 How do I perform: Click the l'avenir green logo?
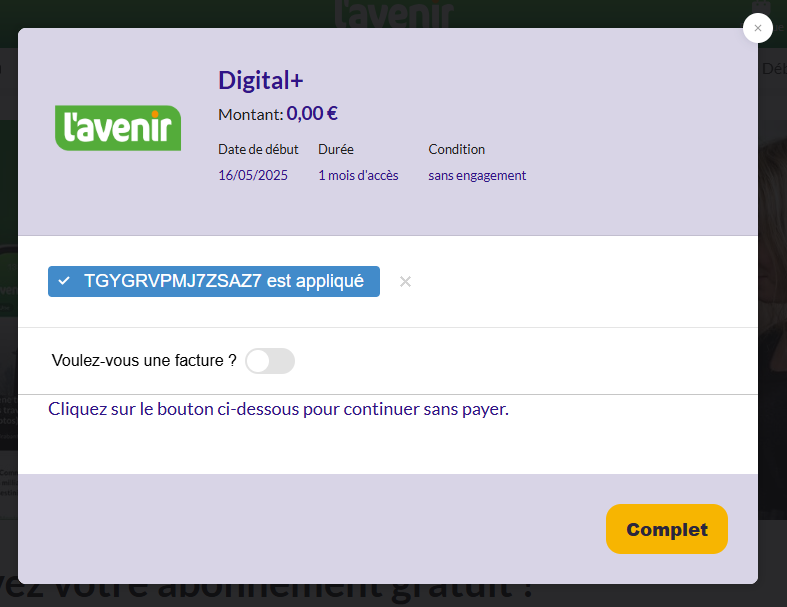click(118, 128)
